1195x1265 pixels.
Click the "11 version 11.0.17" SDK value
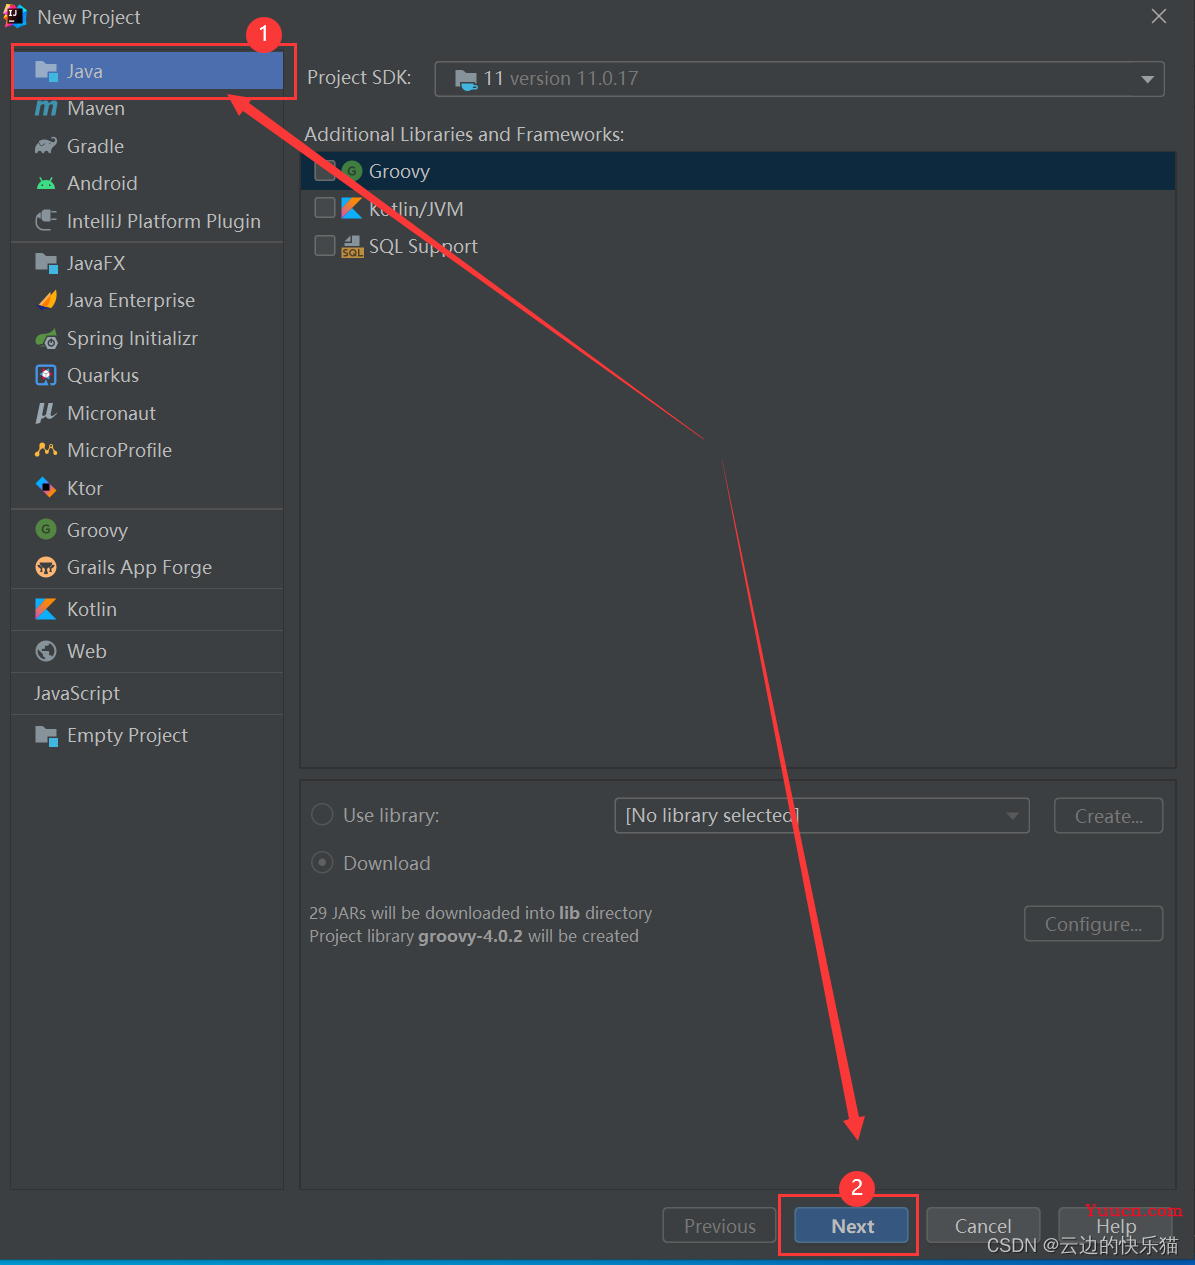[561, 78]
